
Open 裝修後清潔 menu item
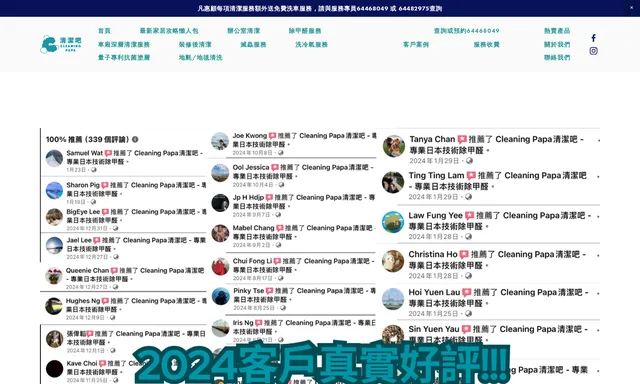195,44
